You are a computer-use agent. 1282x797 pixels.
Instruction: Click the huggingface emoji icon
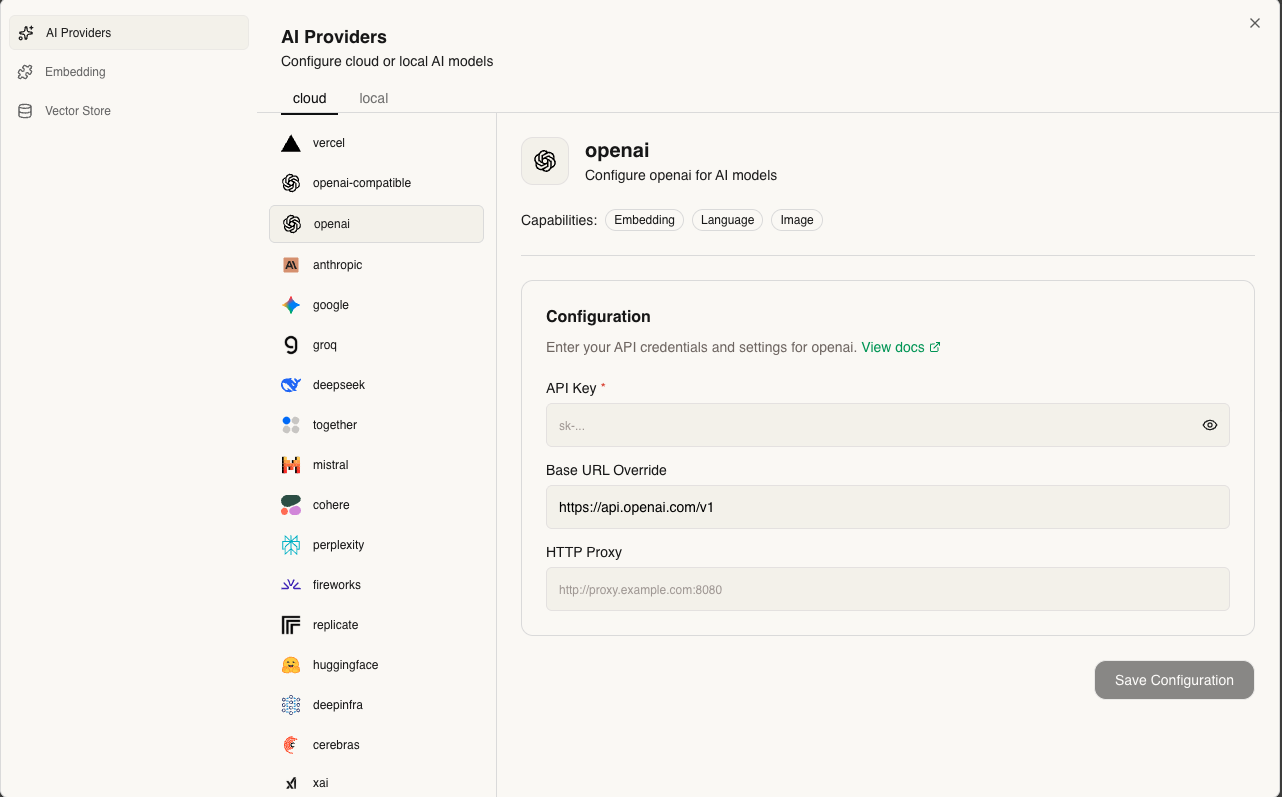(291, 665)
